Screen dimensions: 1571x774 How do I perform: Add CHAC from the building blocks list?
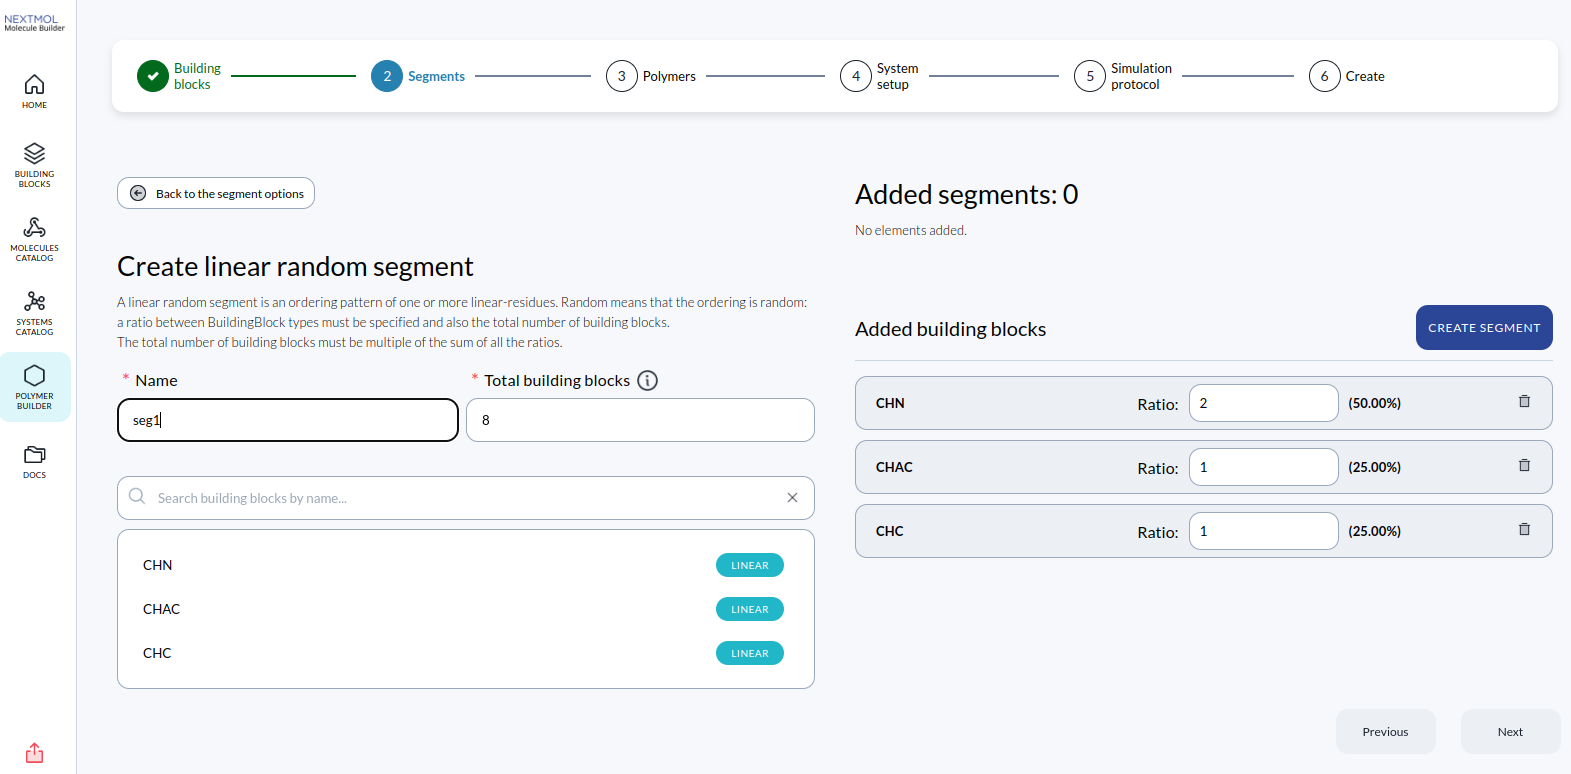click(162, 609)
